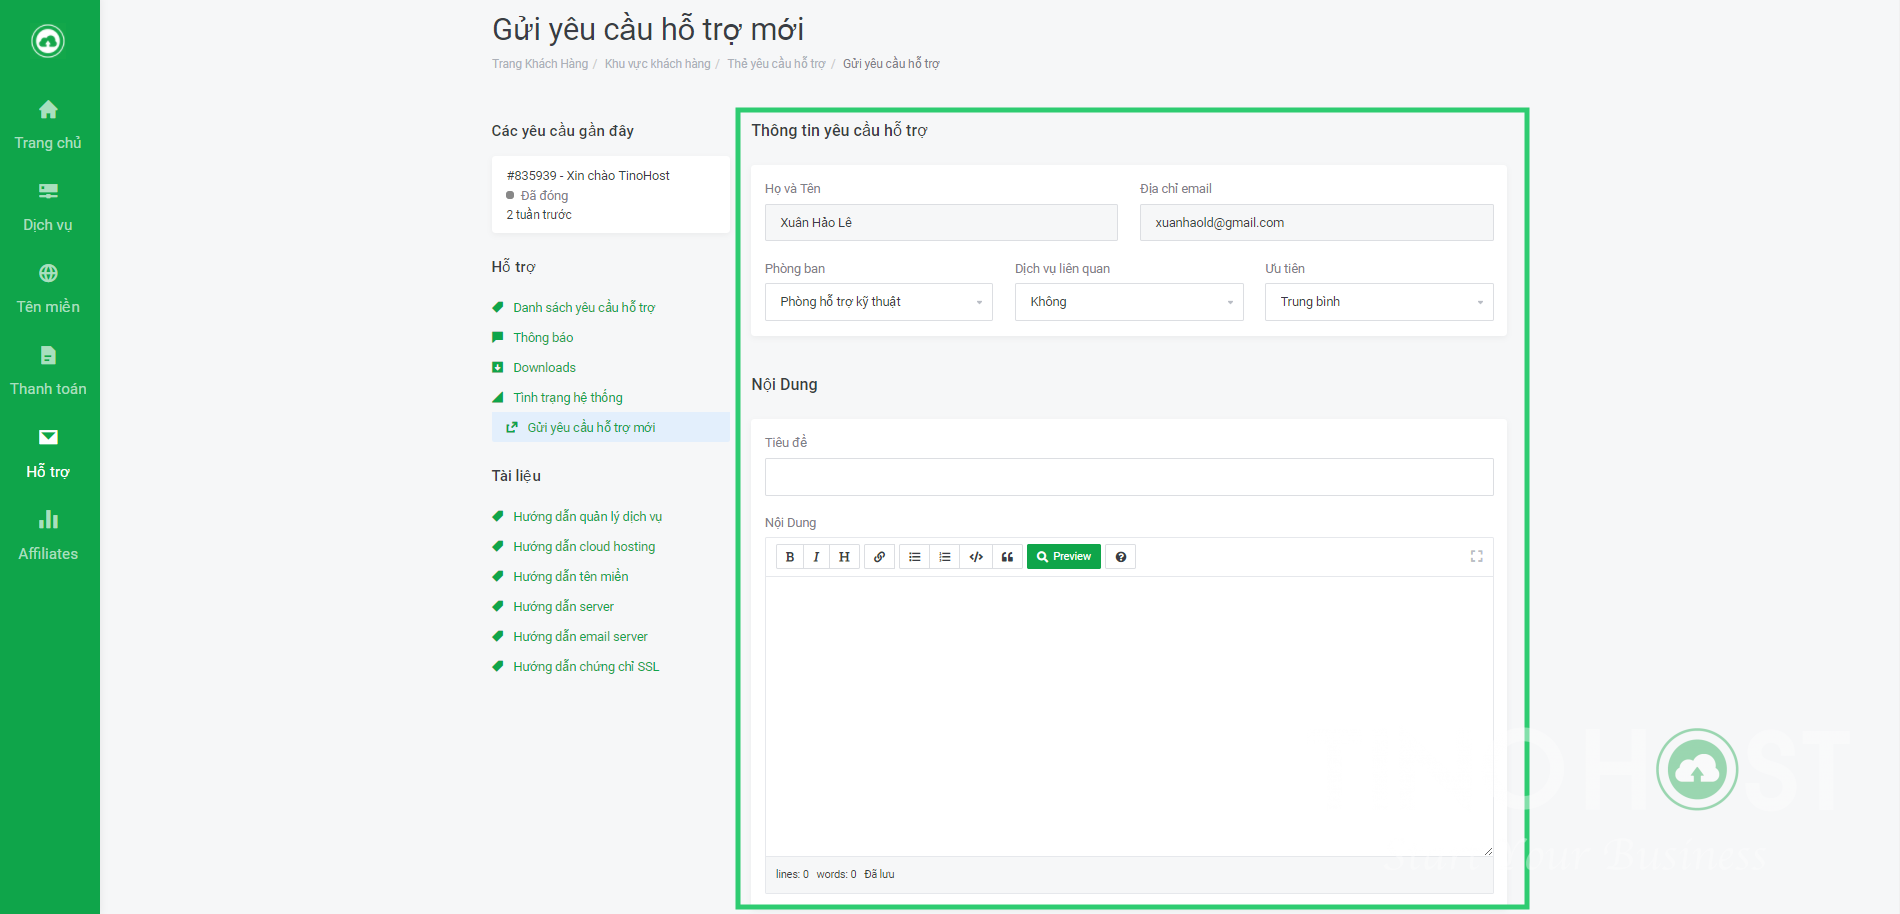
Task: Open the Downloads link
Action: tap(544, 367)
